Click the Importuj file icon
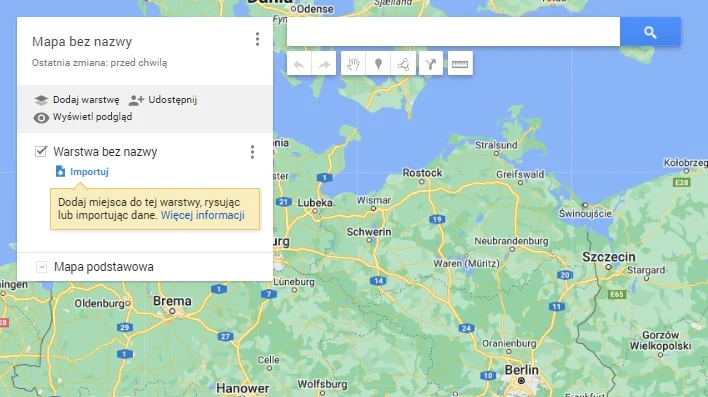708x397 pixels. click(60, 171)
